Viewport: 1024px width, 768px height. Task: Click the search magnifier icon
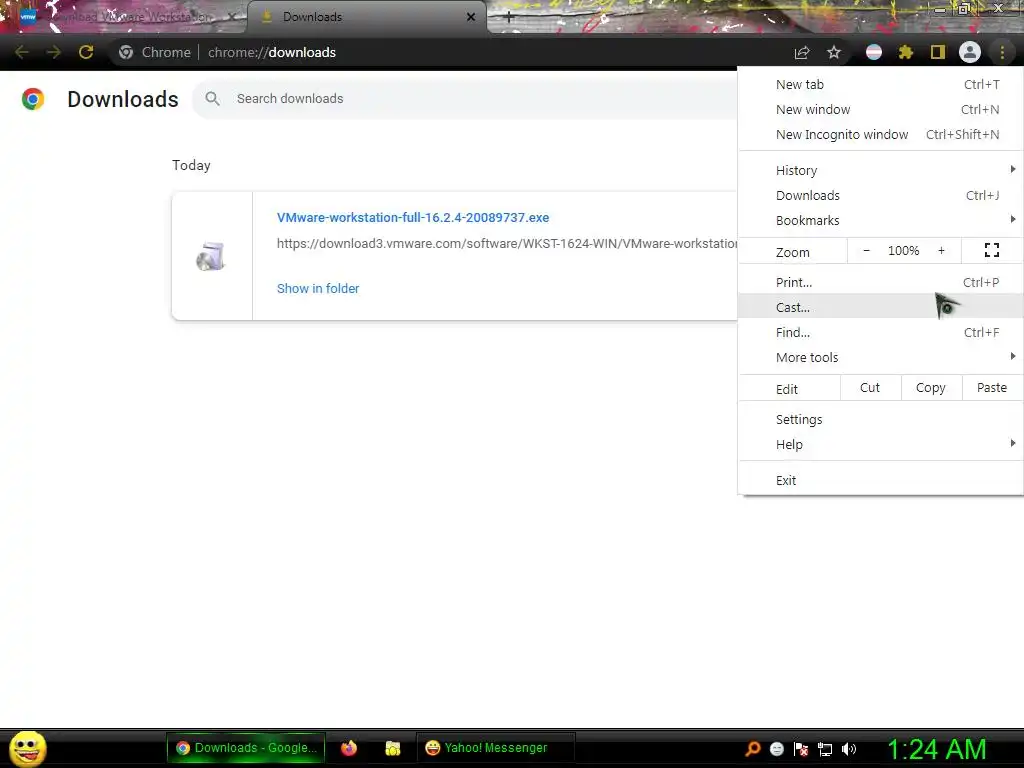tap(212, 99)
